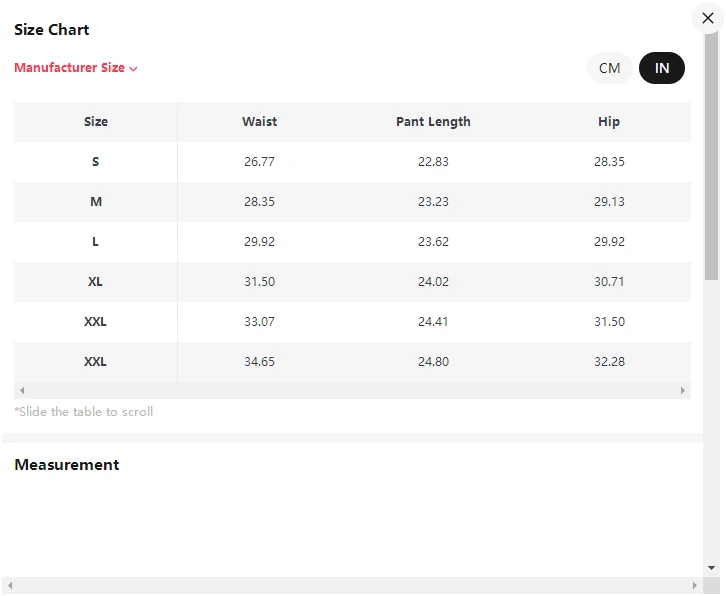Image resolution: width=726 pixels, height=596 pixels.
Task: Click waist value 34.65
Action: click(x=259, y=361)
